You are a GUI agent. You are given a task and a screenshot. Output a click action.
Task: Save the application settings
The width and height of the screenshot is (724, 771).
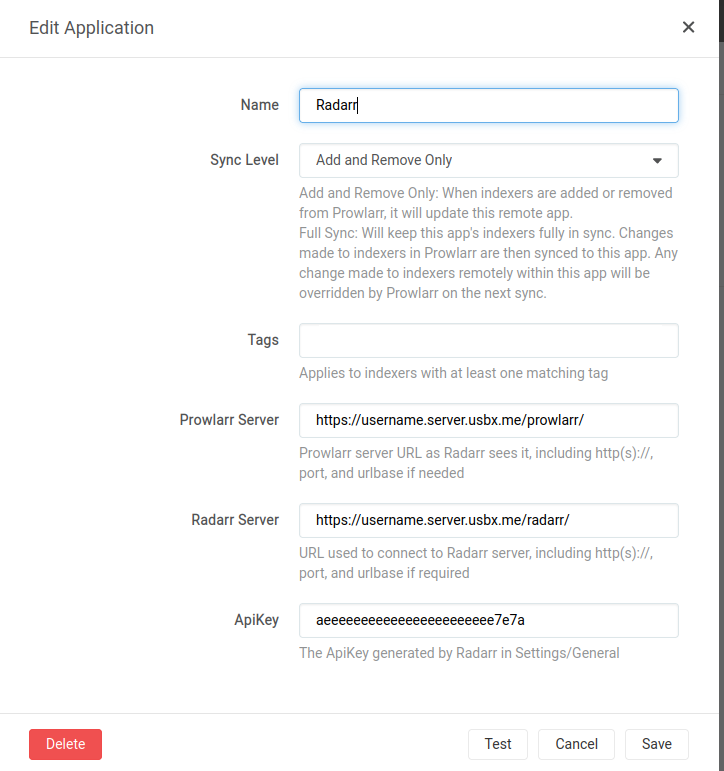tap(657, 744)
